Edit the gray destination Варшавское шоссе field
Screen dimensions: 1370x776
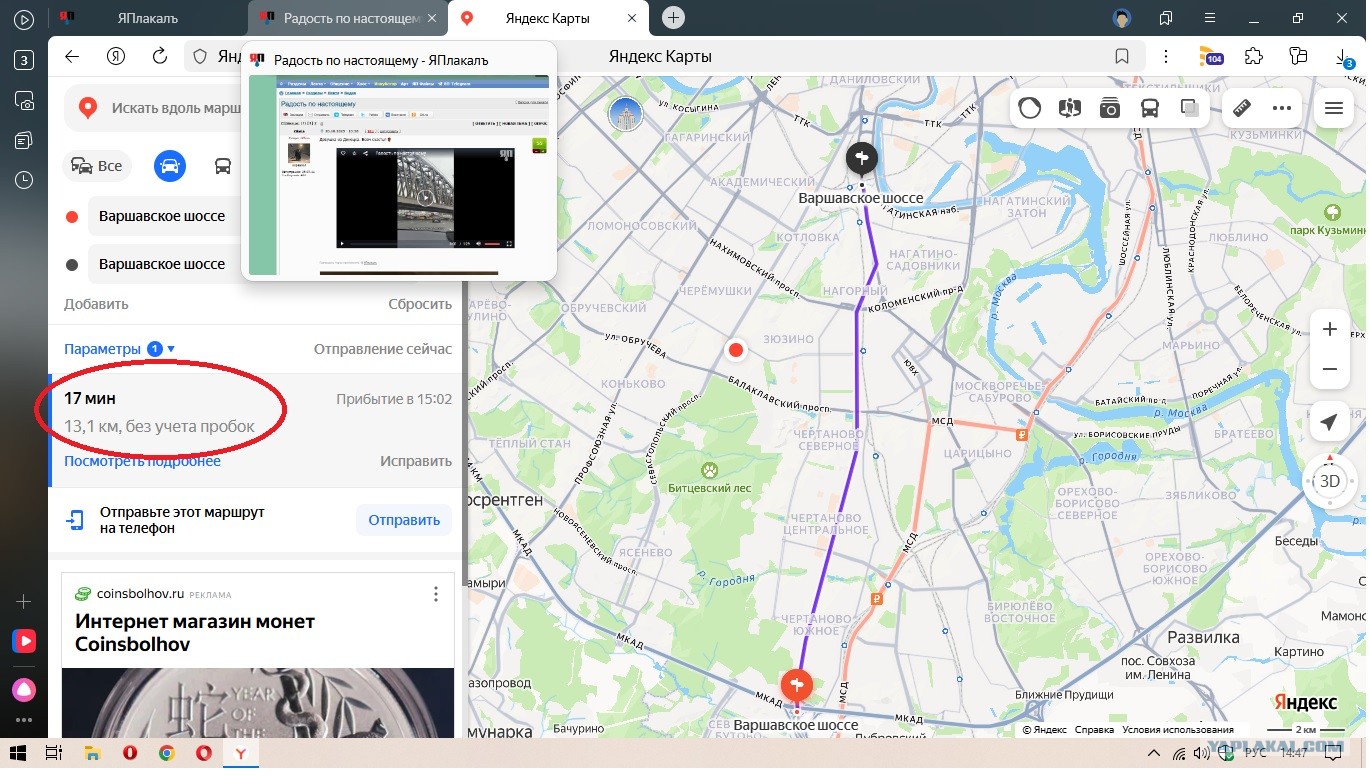coord(164,264)
